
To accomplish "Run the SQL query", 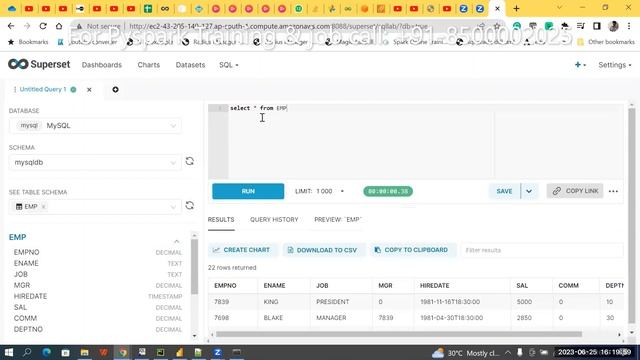I will [248, 191].
